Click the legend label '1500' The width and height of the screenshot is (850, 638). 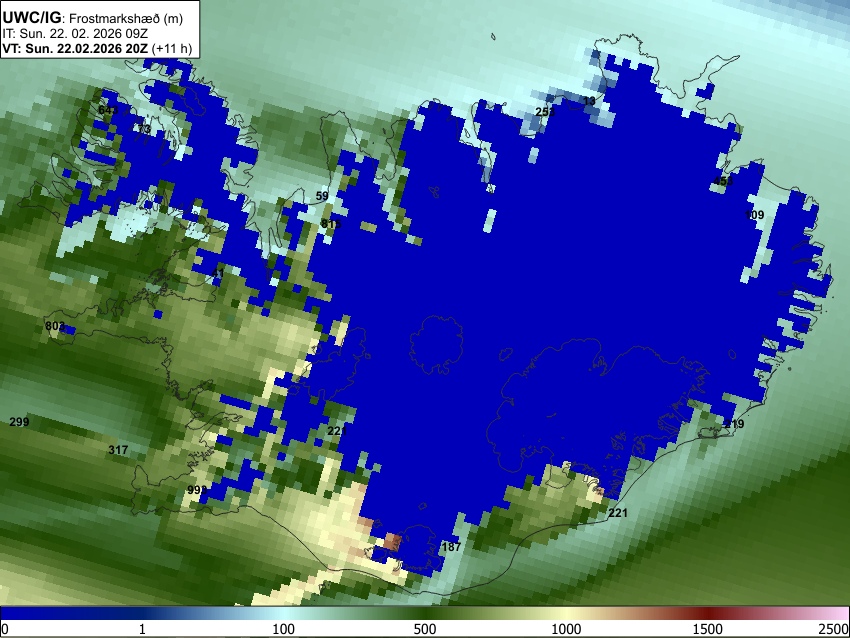[707, 629]
